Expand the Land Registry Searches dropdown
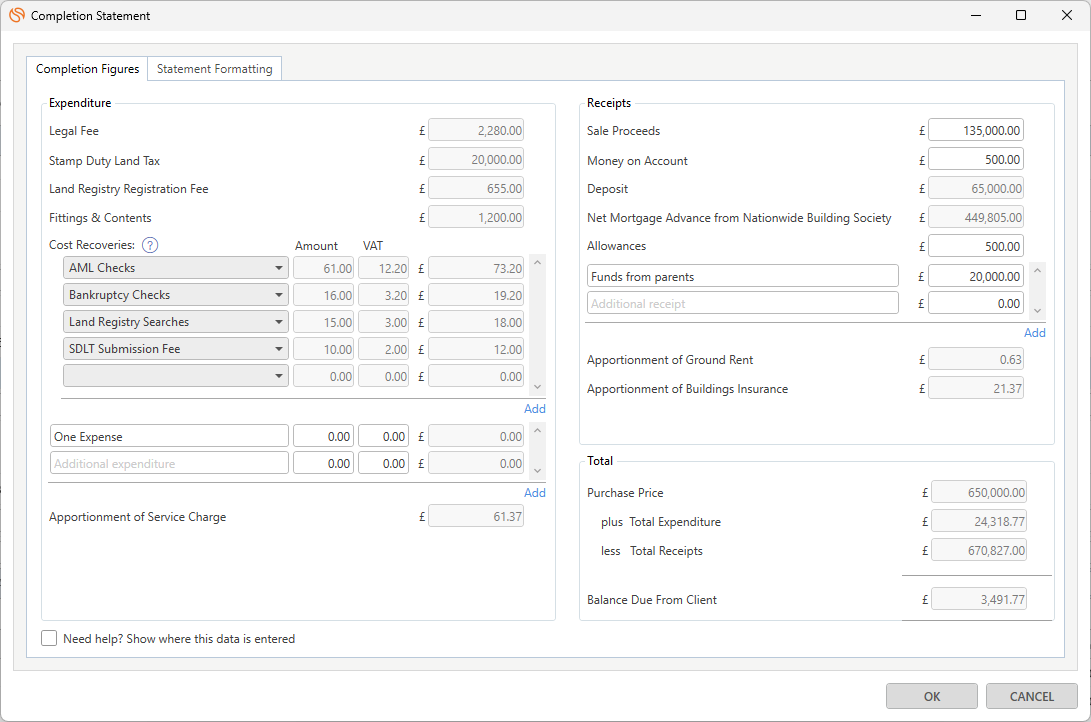 tap(278, 322)
